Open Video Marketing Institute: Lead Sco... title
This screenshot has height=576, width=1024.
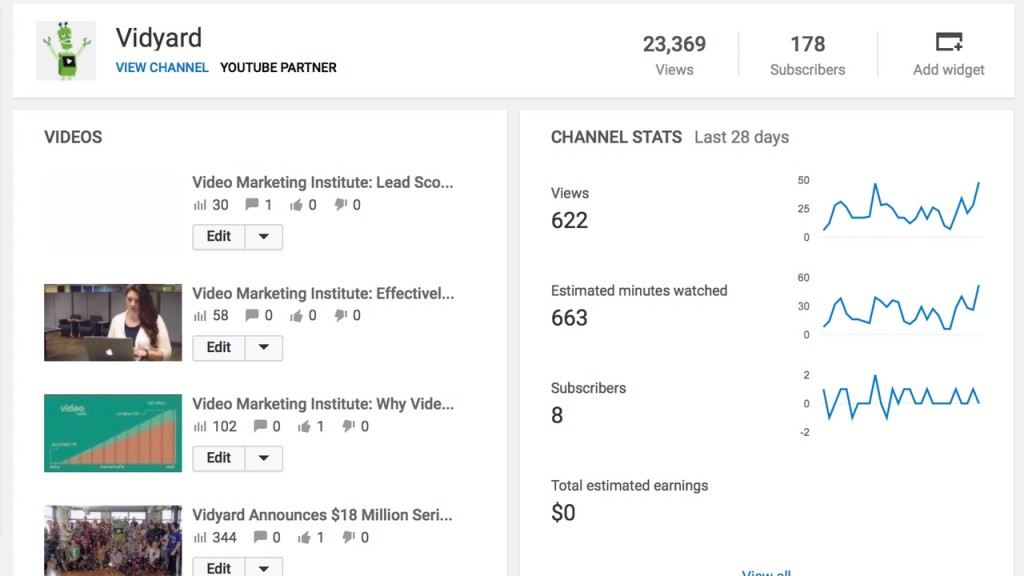[x=323, y=182]
